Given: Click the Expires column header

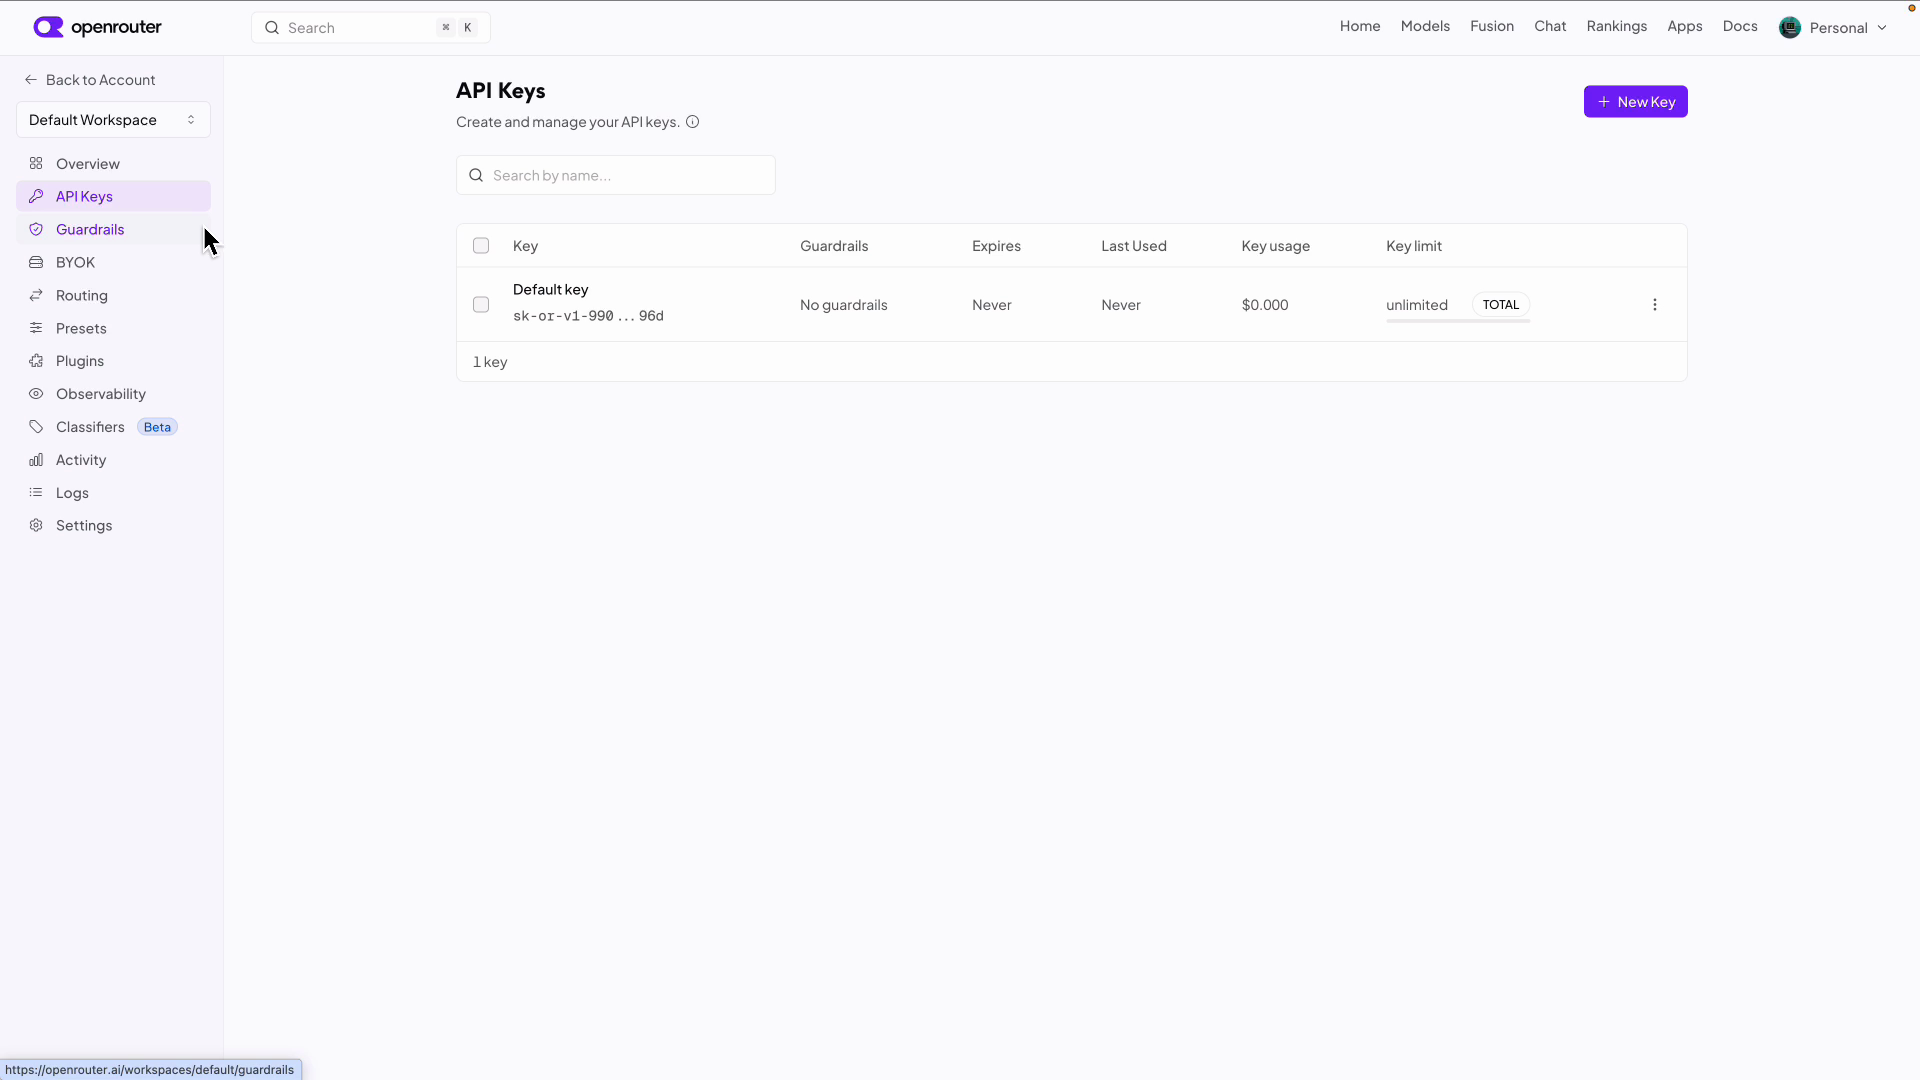Looking at the screenshot, I should point(996,246).
